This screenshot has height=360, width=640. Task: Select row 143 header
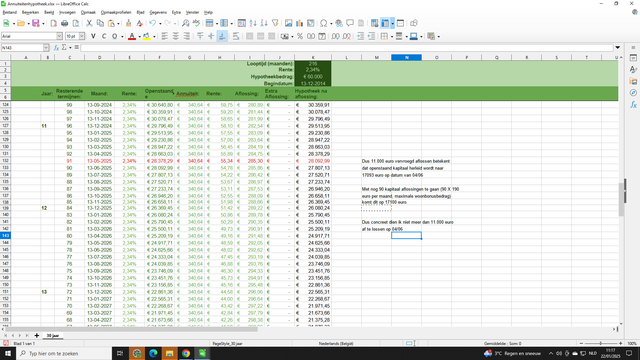(5, 236)
